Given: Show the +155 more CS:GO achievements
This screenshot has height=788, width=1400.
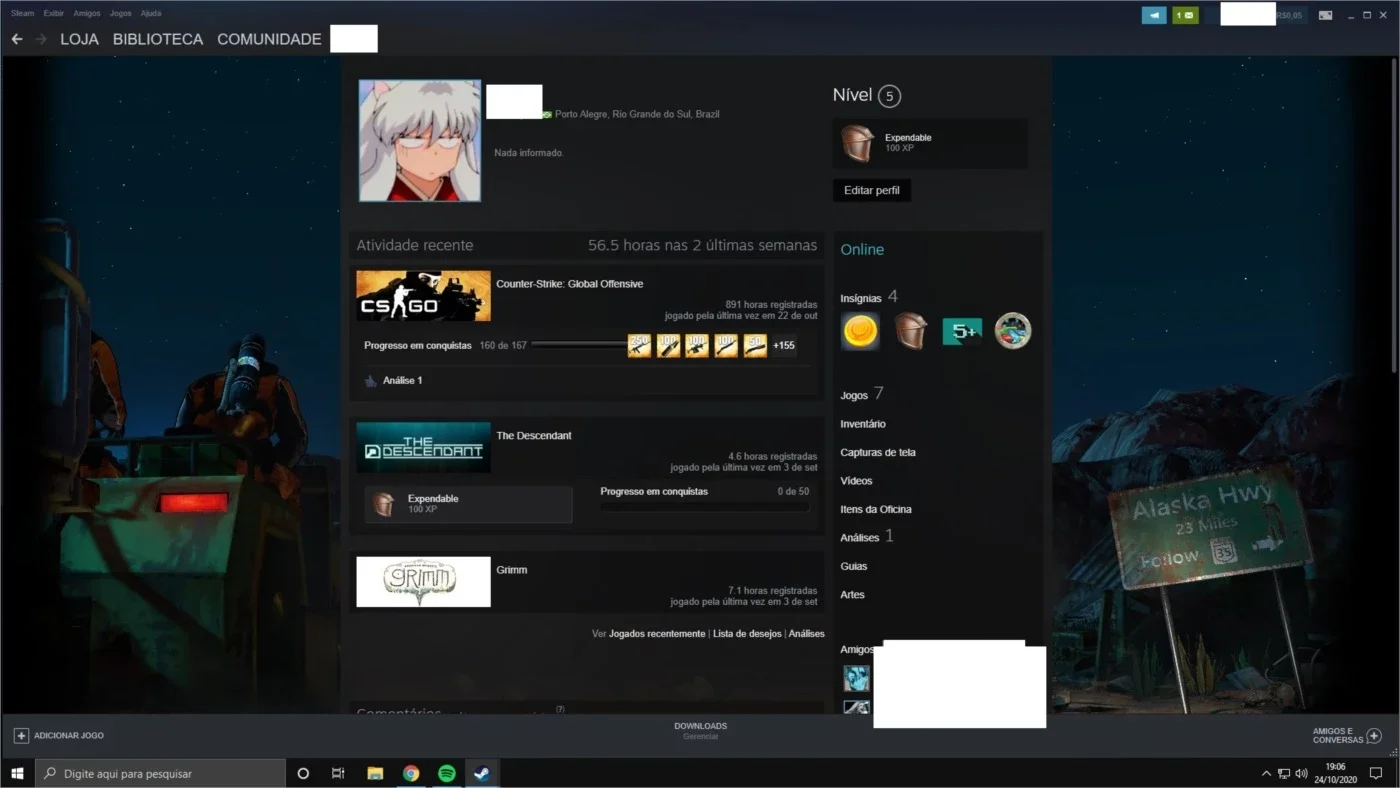Looking at the screenshot, I should tap(784, 346).
